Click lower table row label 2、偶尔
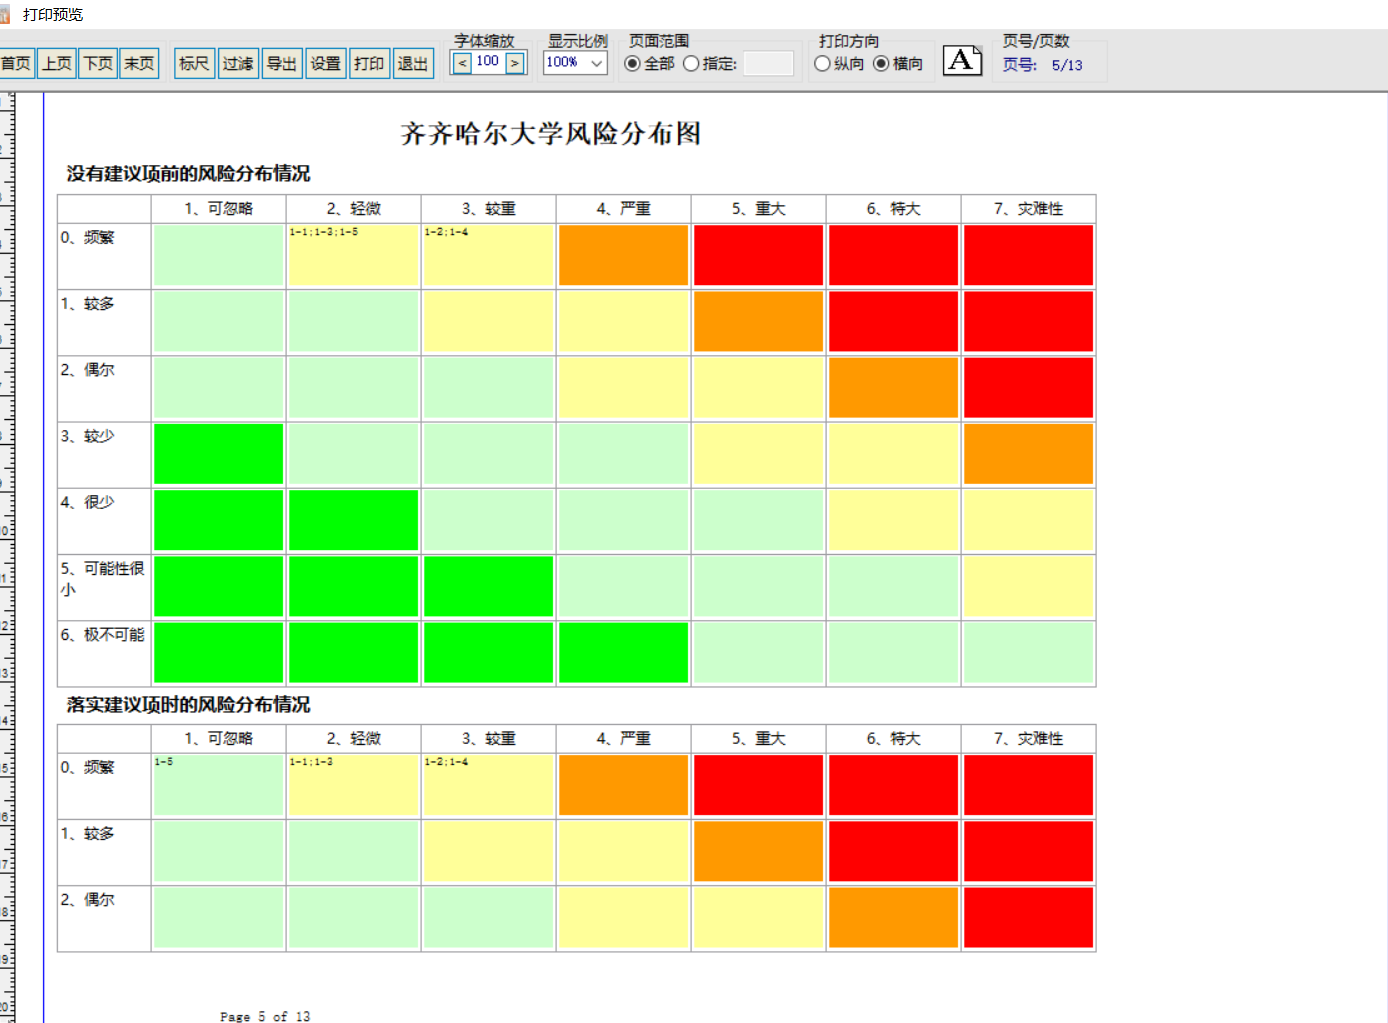The image size is (1388, 1023). [104, 918]
